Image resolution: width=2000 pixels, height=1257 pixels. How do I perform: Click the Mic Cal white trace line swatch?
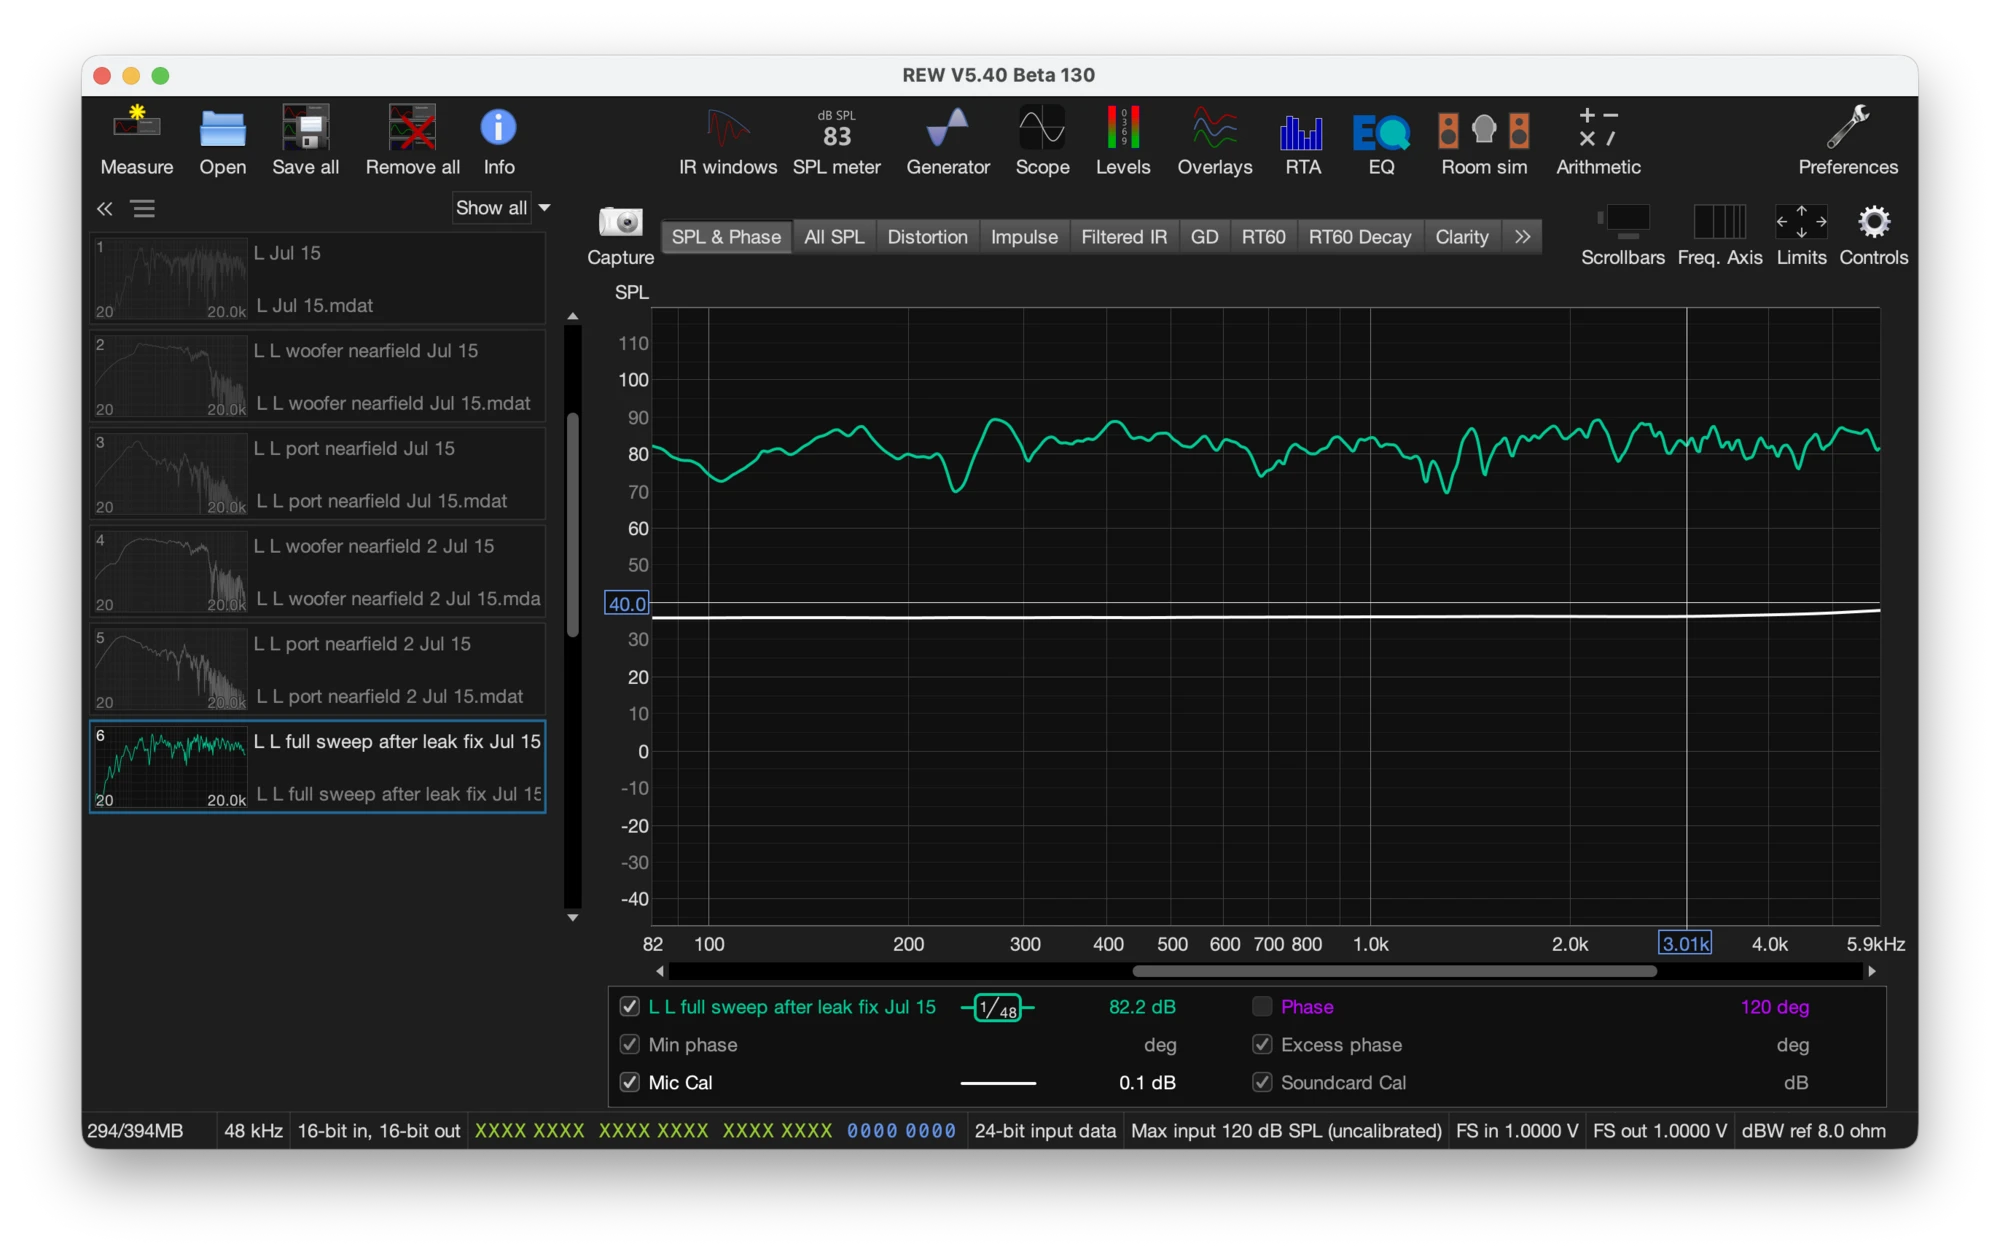(997, 1083)
